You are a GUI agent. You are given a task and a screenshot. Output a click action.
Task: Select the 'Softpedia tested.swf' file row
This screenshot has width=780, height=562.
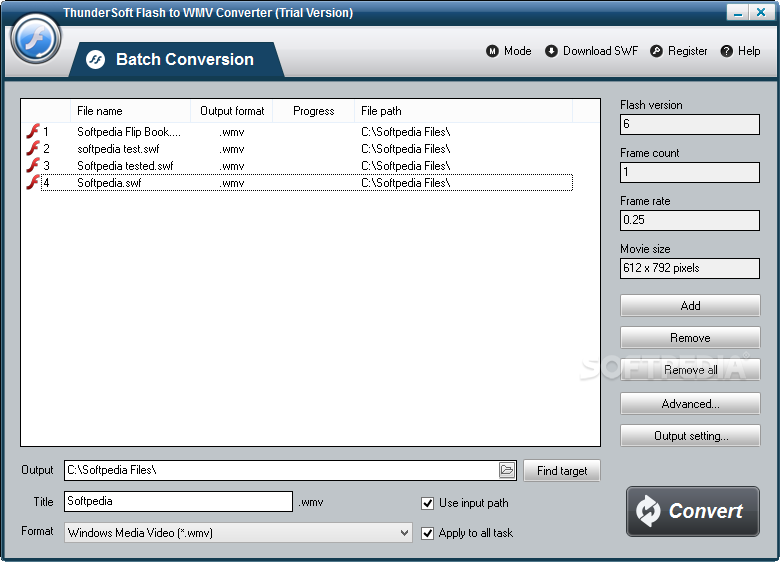[299, 166]
